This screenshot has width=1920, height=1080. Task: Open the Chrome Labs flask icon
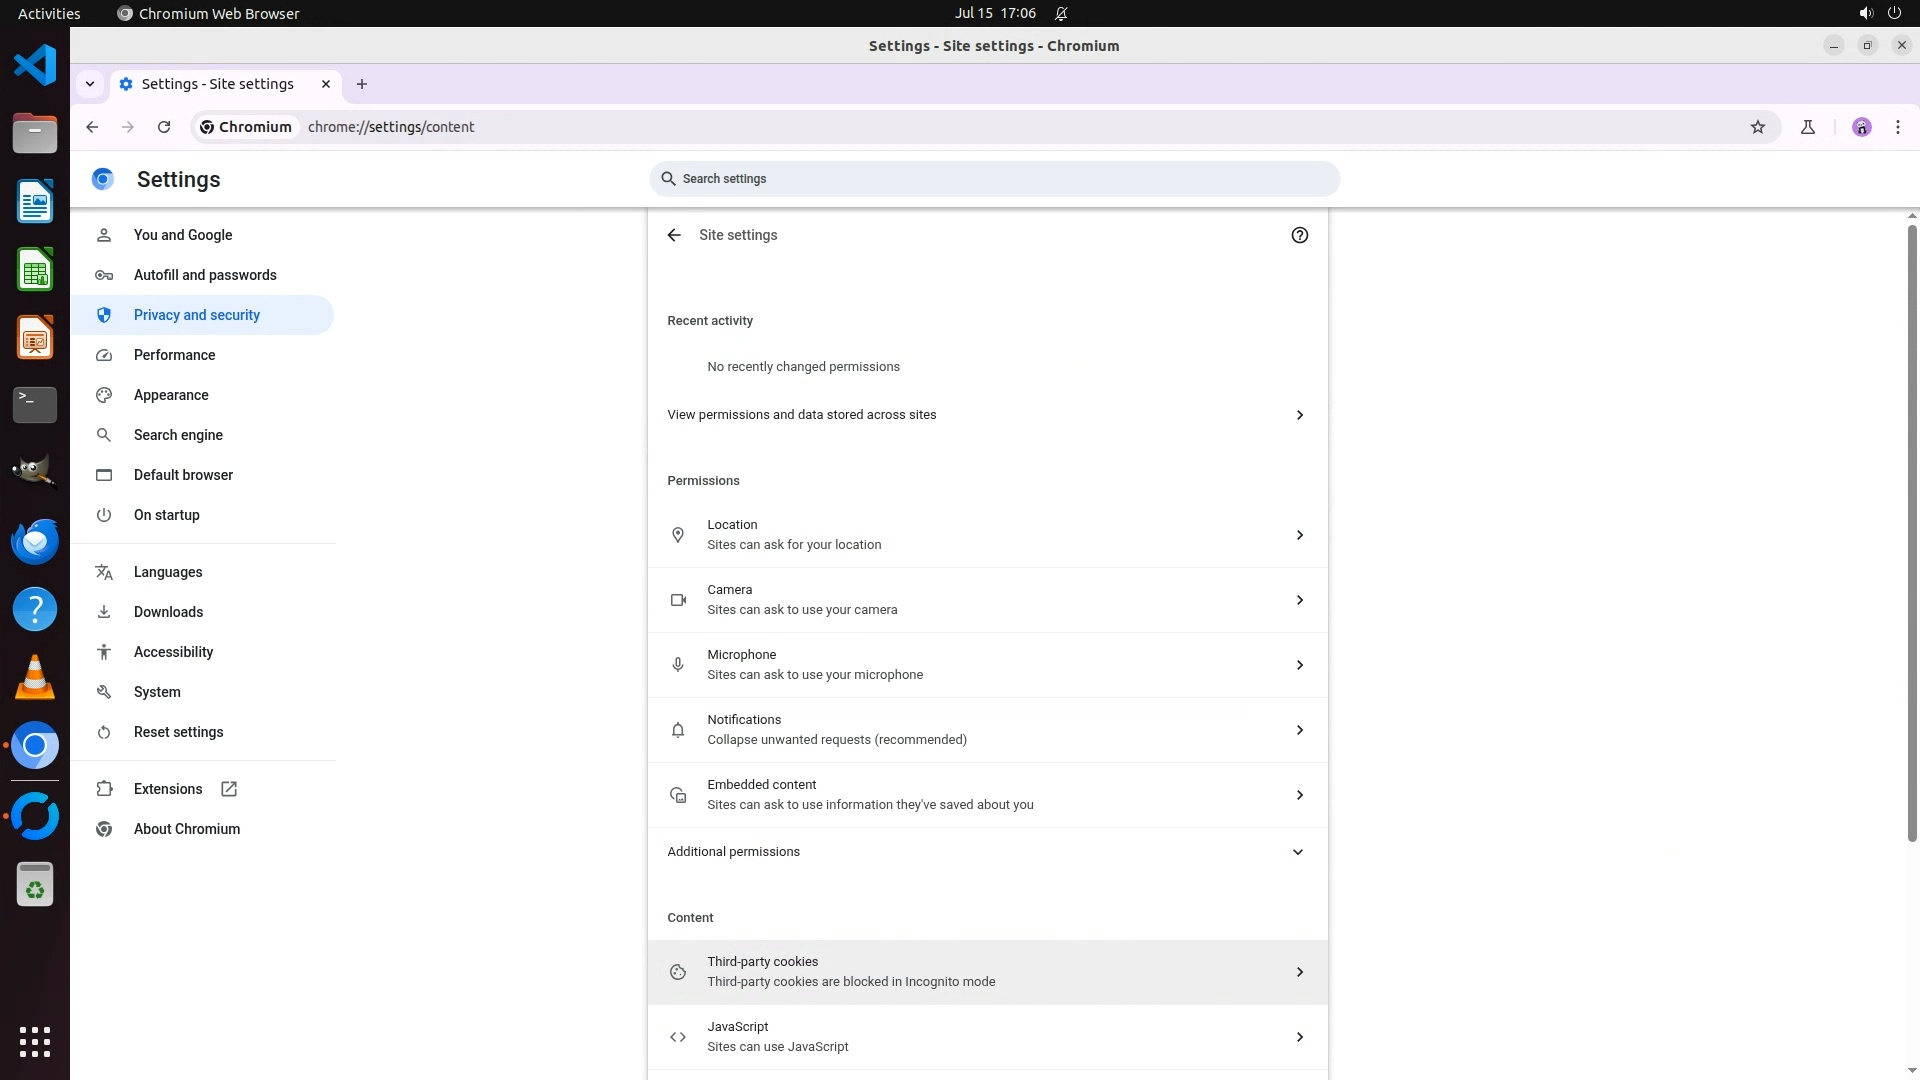(1808, 127)
